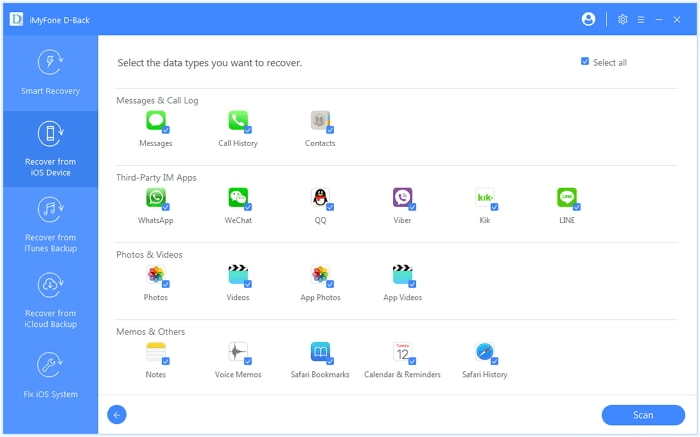Click the Viber icon
Screen dimensions: 700x437
coord(402,197)
